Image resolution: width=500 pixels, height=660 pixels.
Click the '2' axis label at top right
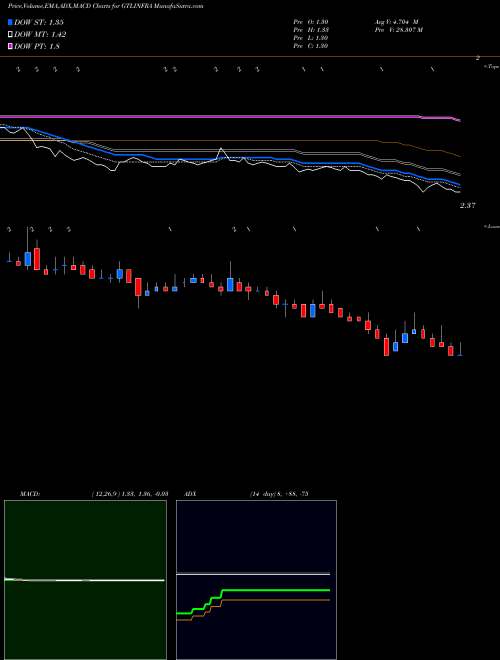point(478,59)
